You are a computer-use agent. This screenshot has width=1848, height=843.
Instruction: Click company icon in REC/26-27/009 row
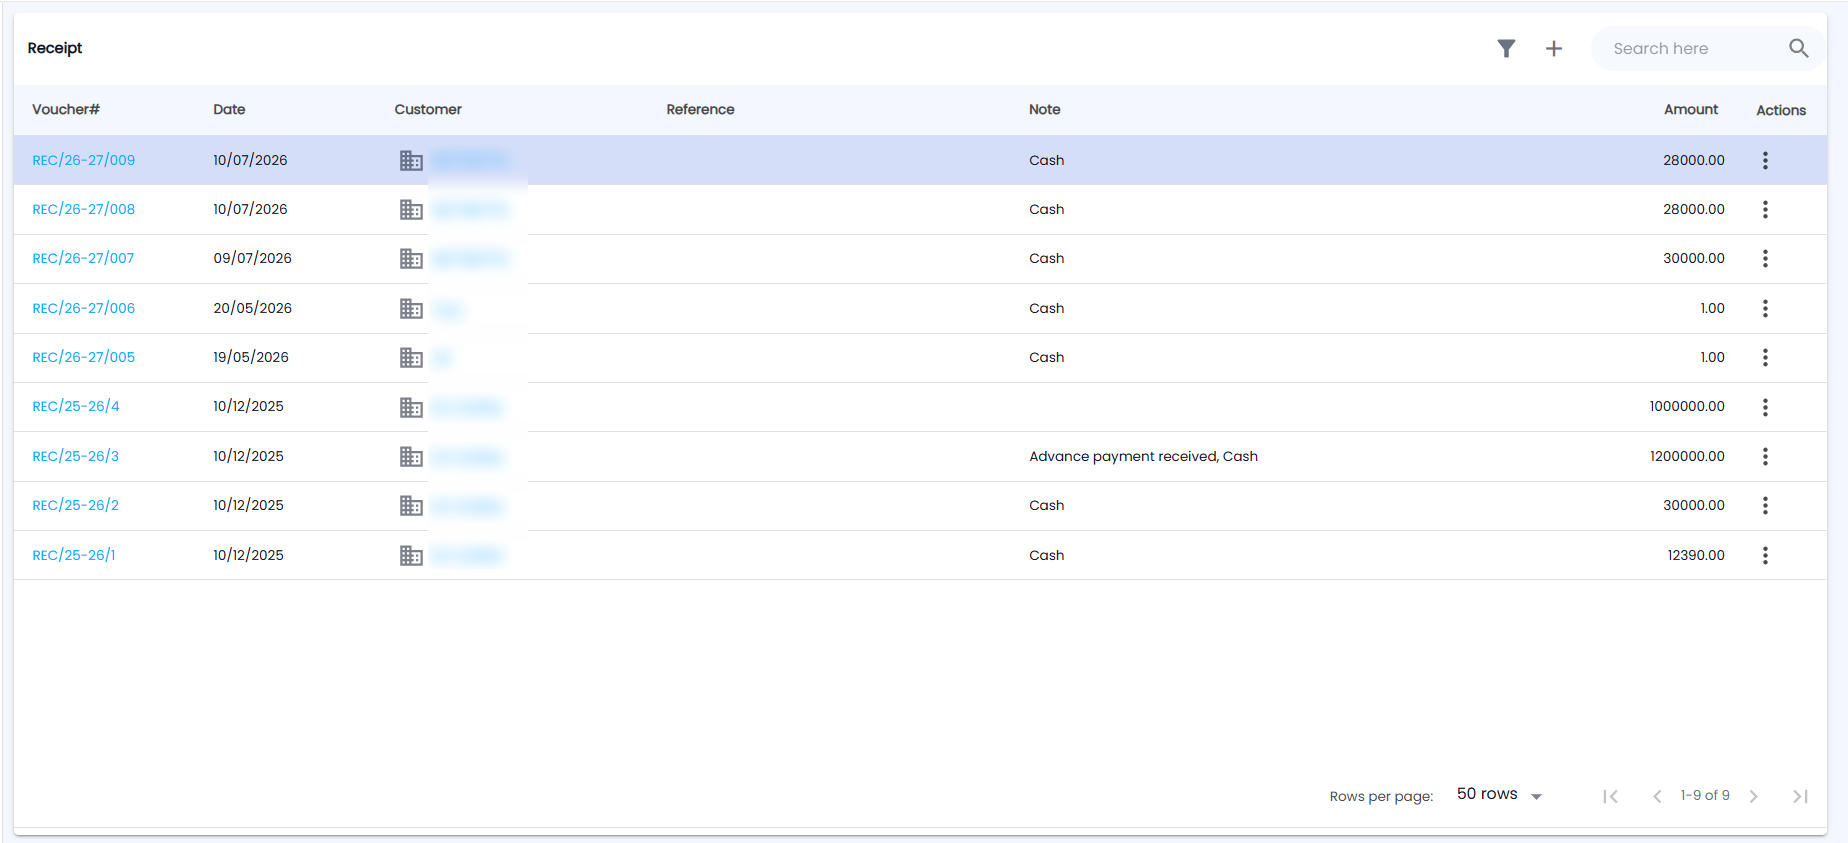[411, 160]
